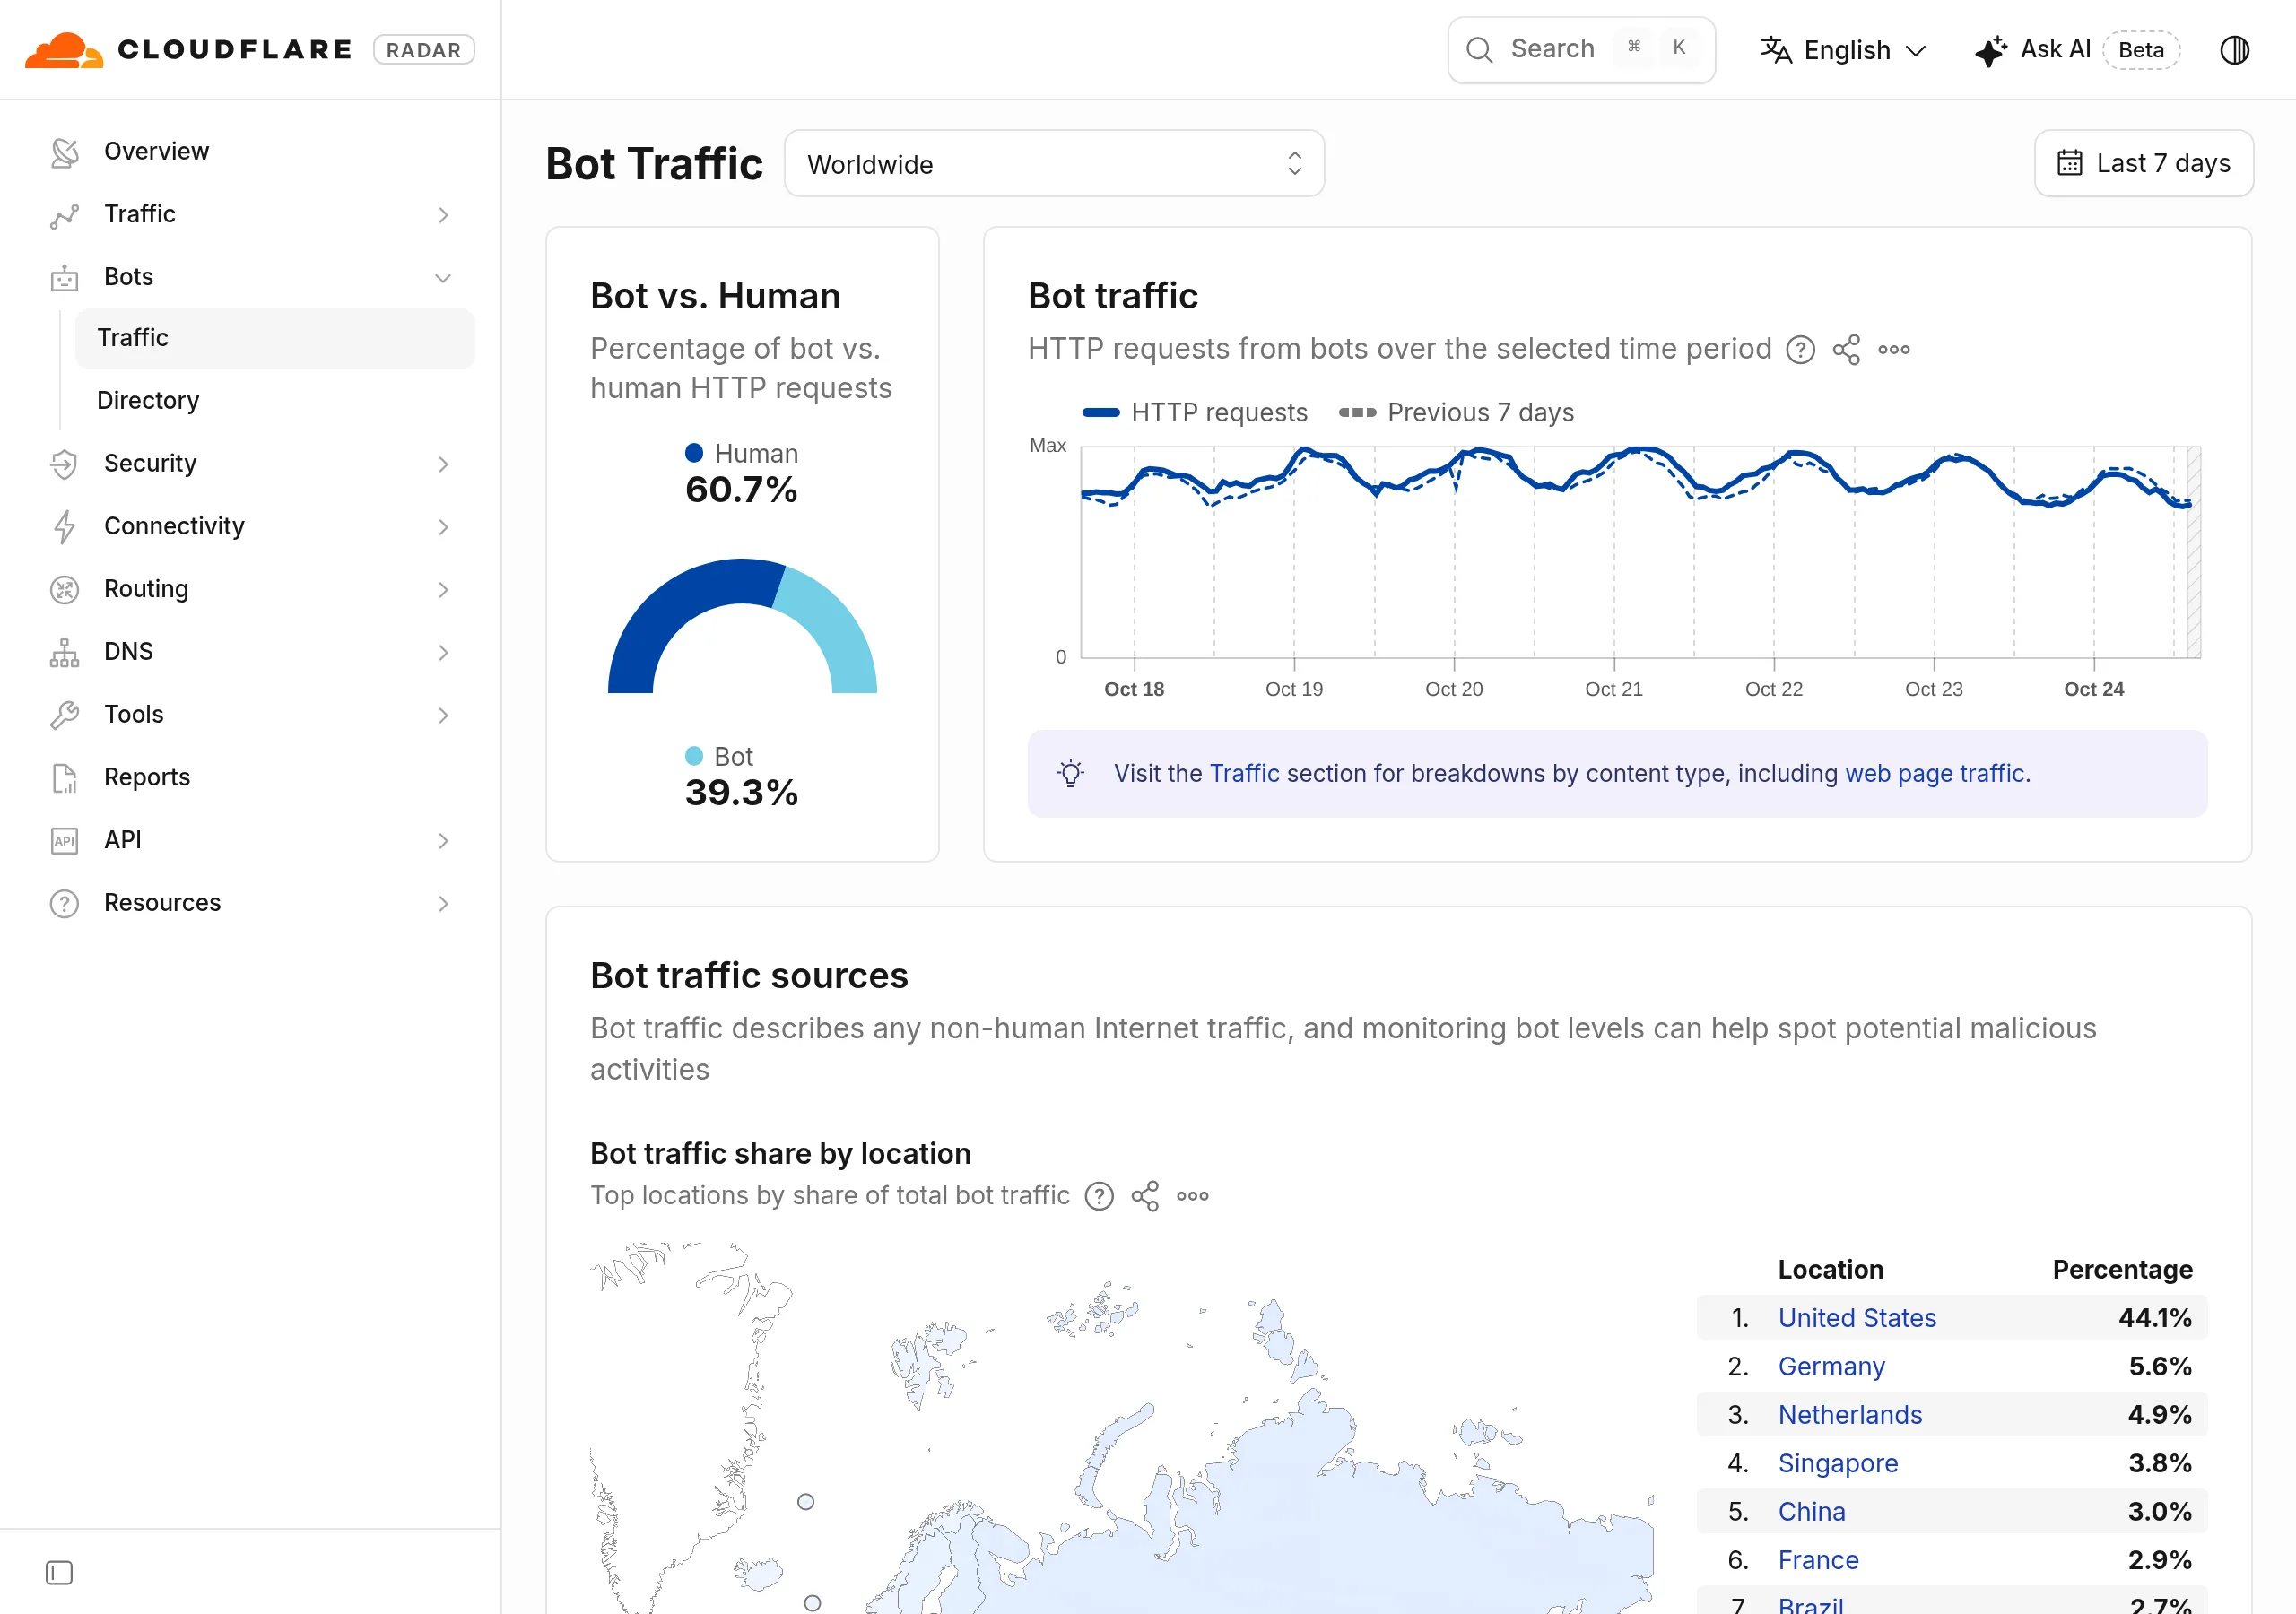2296x1614 pixels.
Task: Click the Routing icon
Action: pyautogui.click(x=64, y=590)
